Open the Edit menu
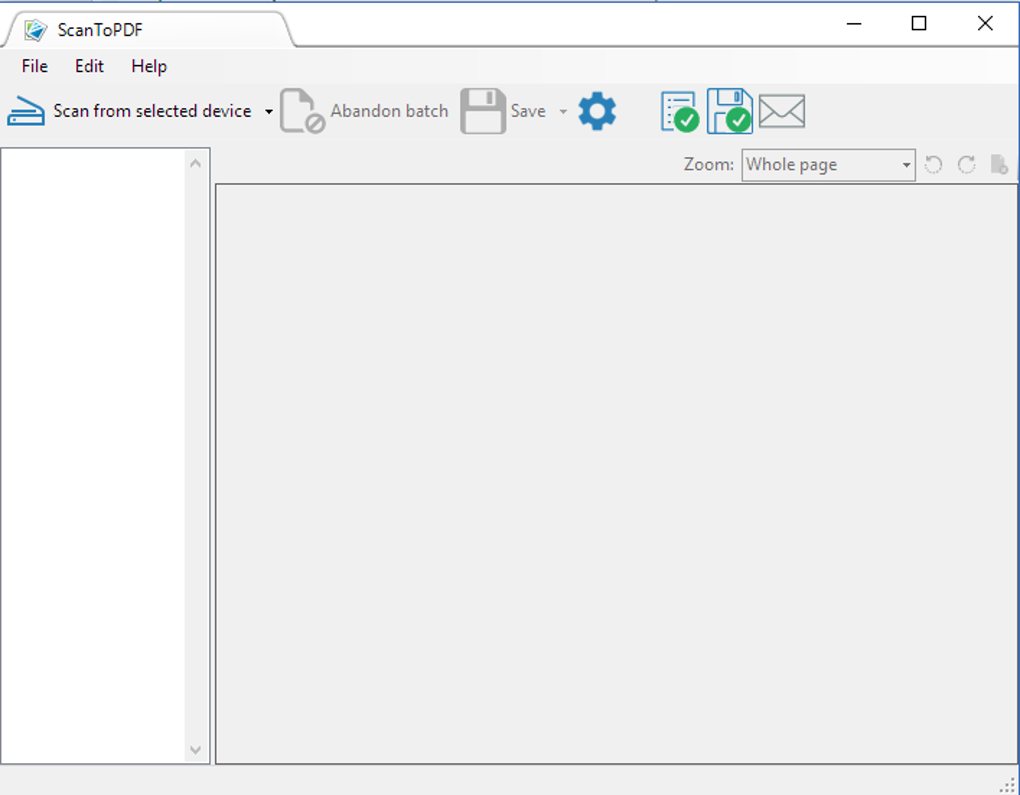Viewport: 1020px width, 795px height. point(89,66)
